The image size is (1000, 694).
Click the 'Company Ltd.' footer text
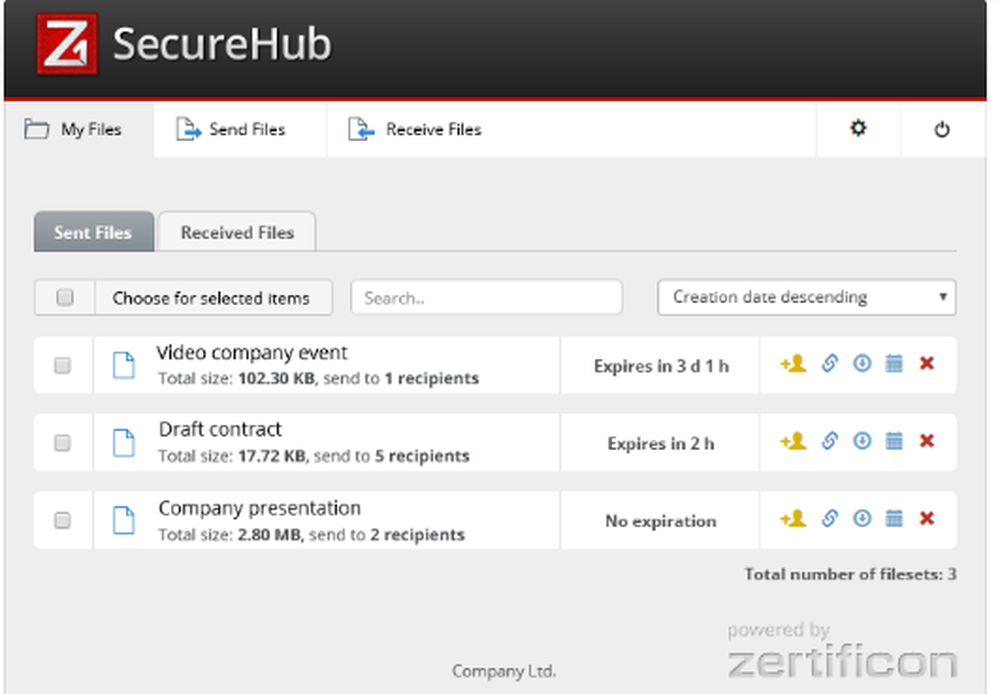(504, 671)
